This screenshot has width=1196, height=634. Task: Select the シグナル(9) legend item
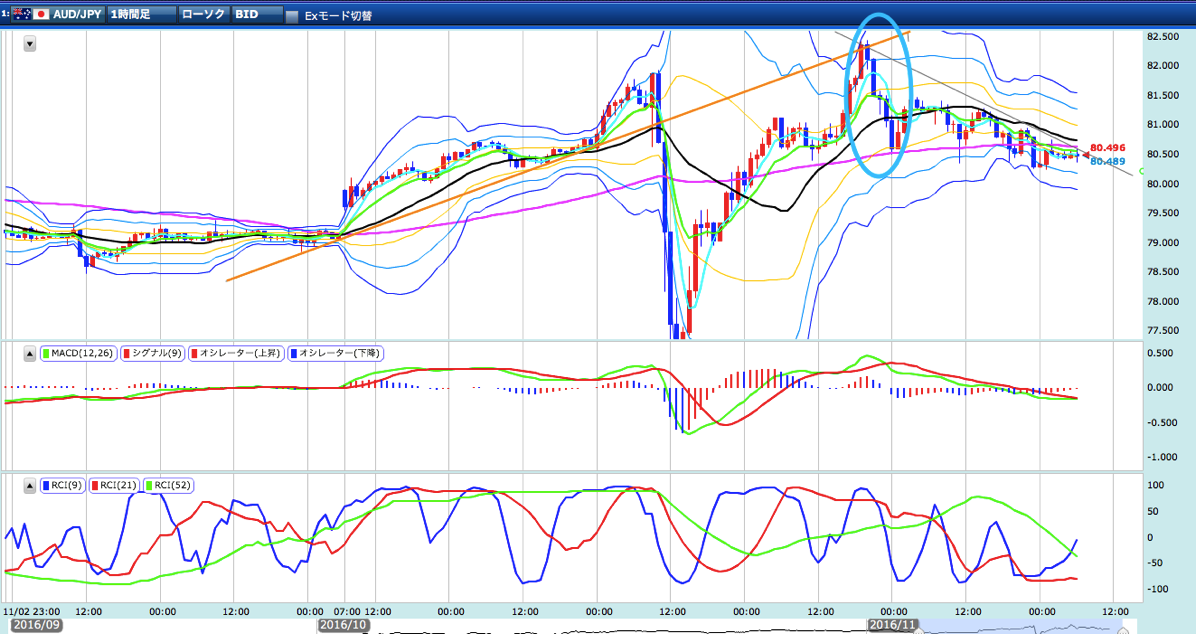pos(152,353)
